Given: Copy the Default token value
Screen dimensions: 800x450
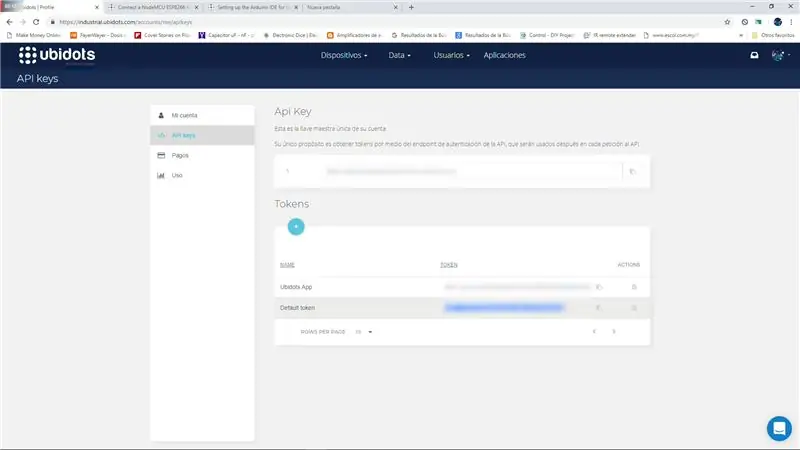Looking at the screenshot, I should [598, 308].
